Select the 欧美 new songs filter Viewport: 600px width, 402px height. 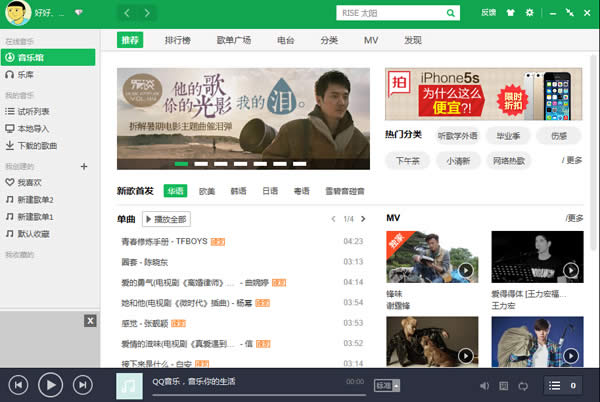click(x=207, y=191)
